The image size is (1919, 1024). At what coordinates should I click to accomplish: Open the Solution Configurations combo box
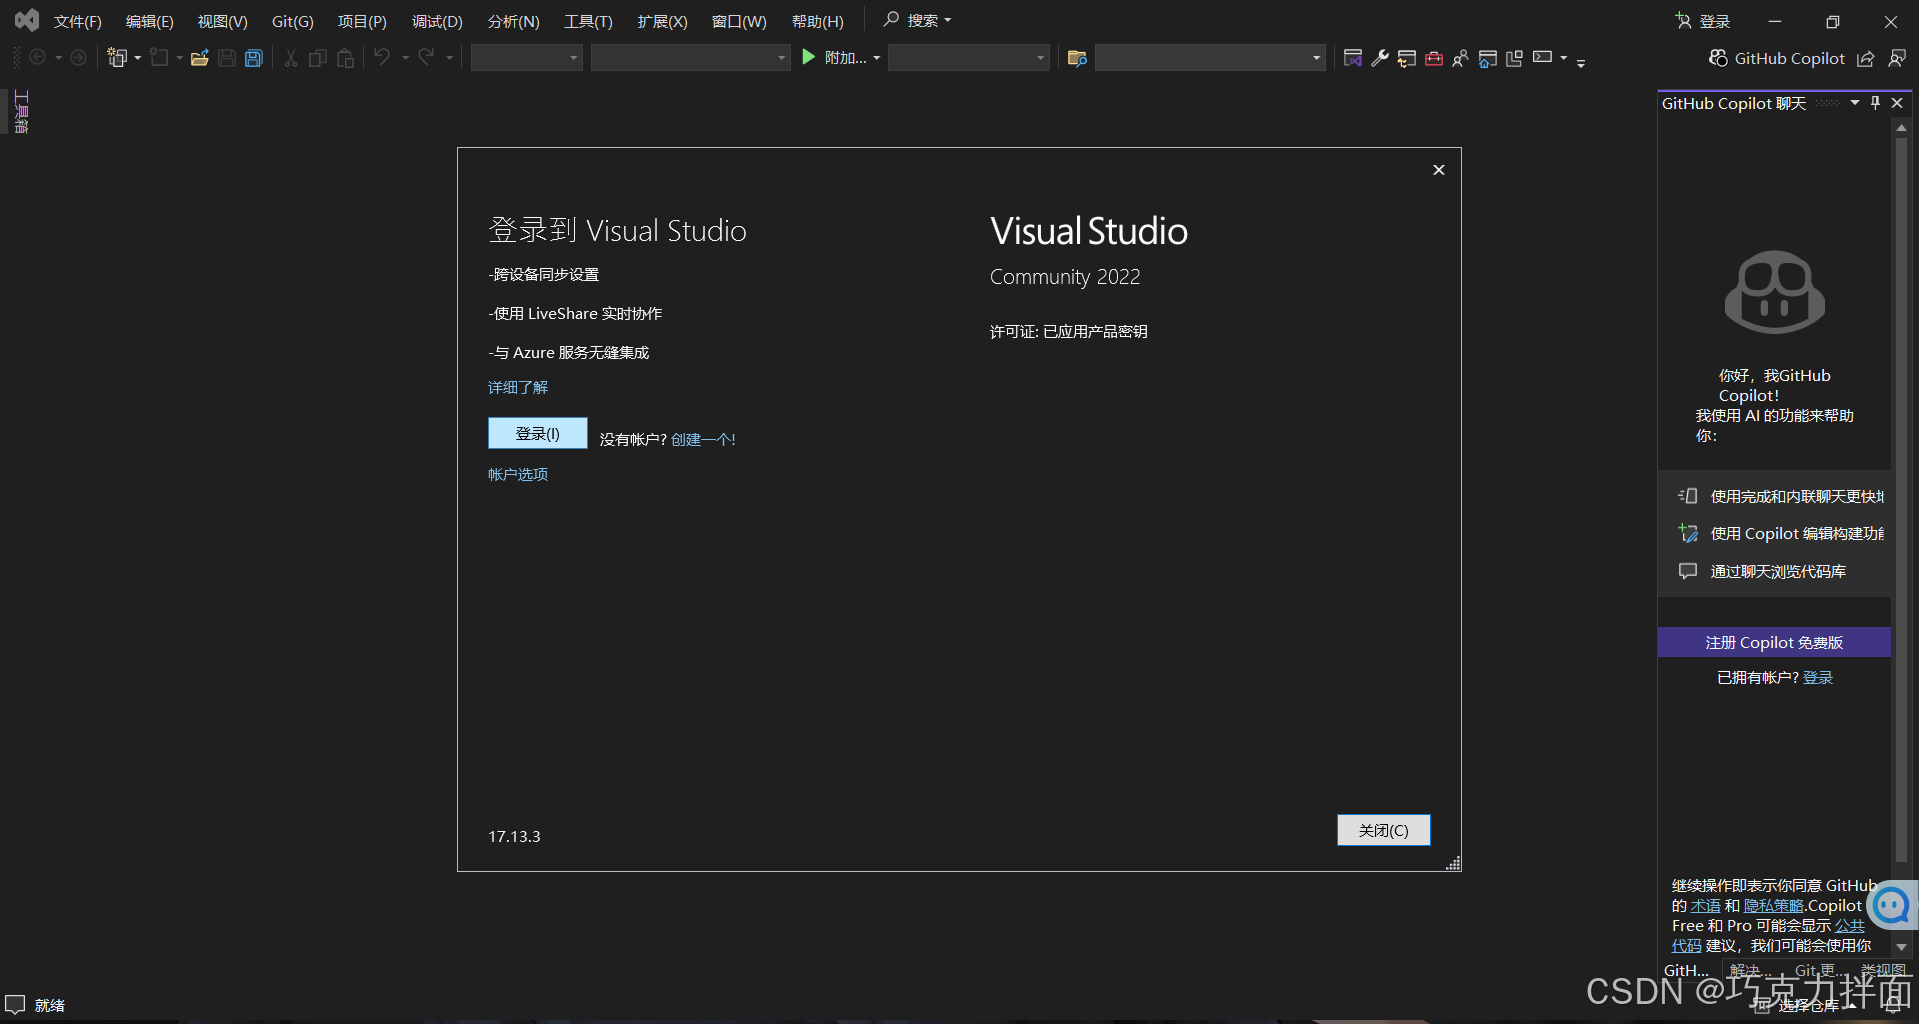pyautogui.click(x=527, y=58)
